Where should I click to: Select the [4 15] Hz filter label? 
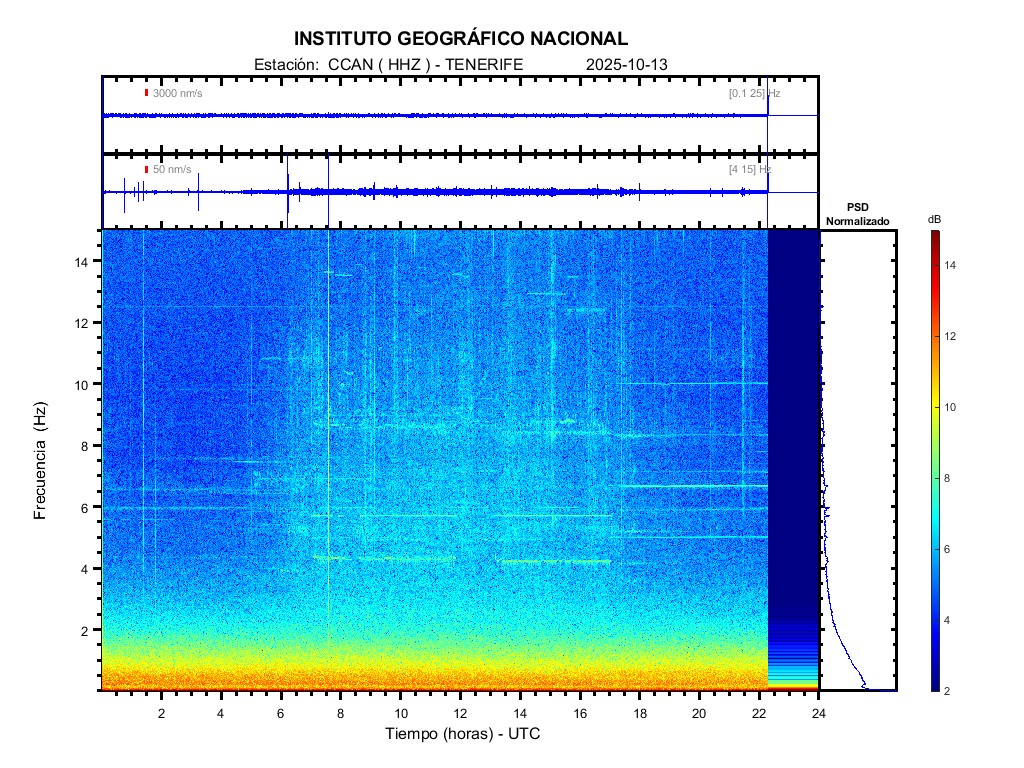tap(750, 169)
